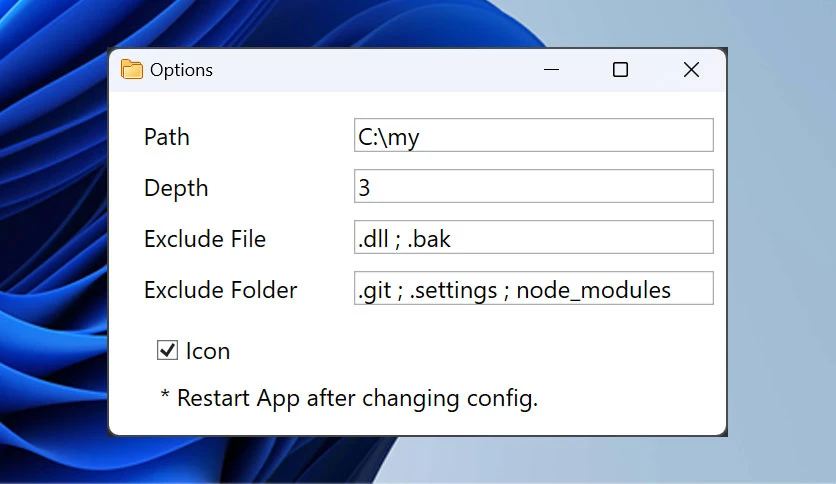
Task: Click the folder icon in Options title bar
Action: click(132, 69)
